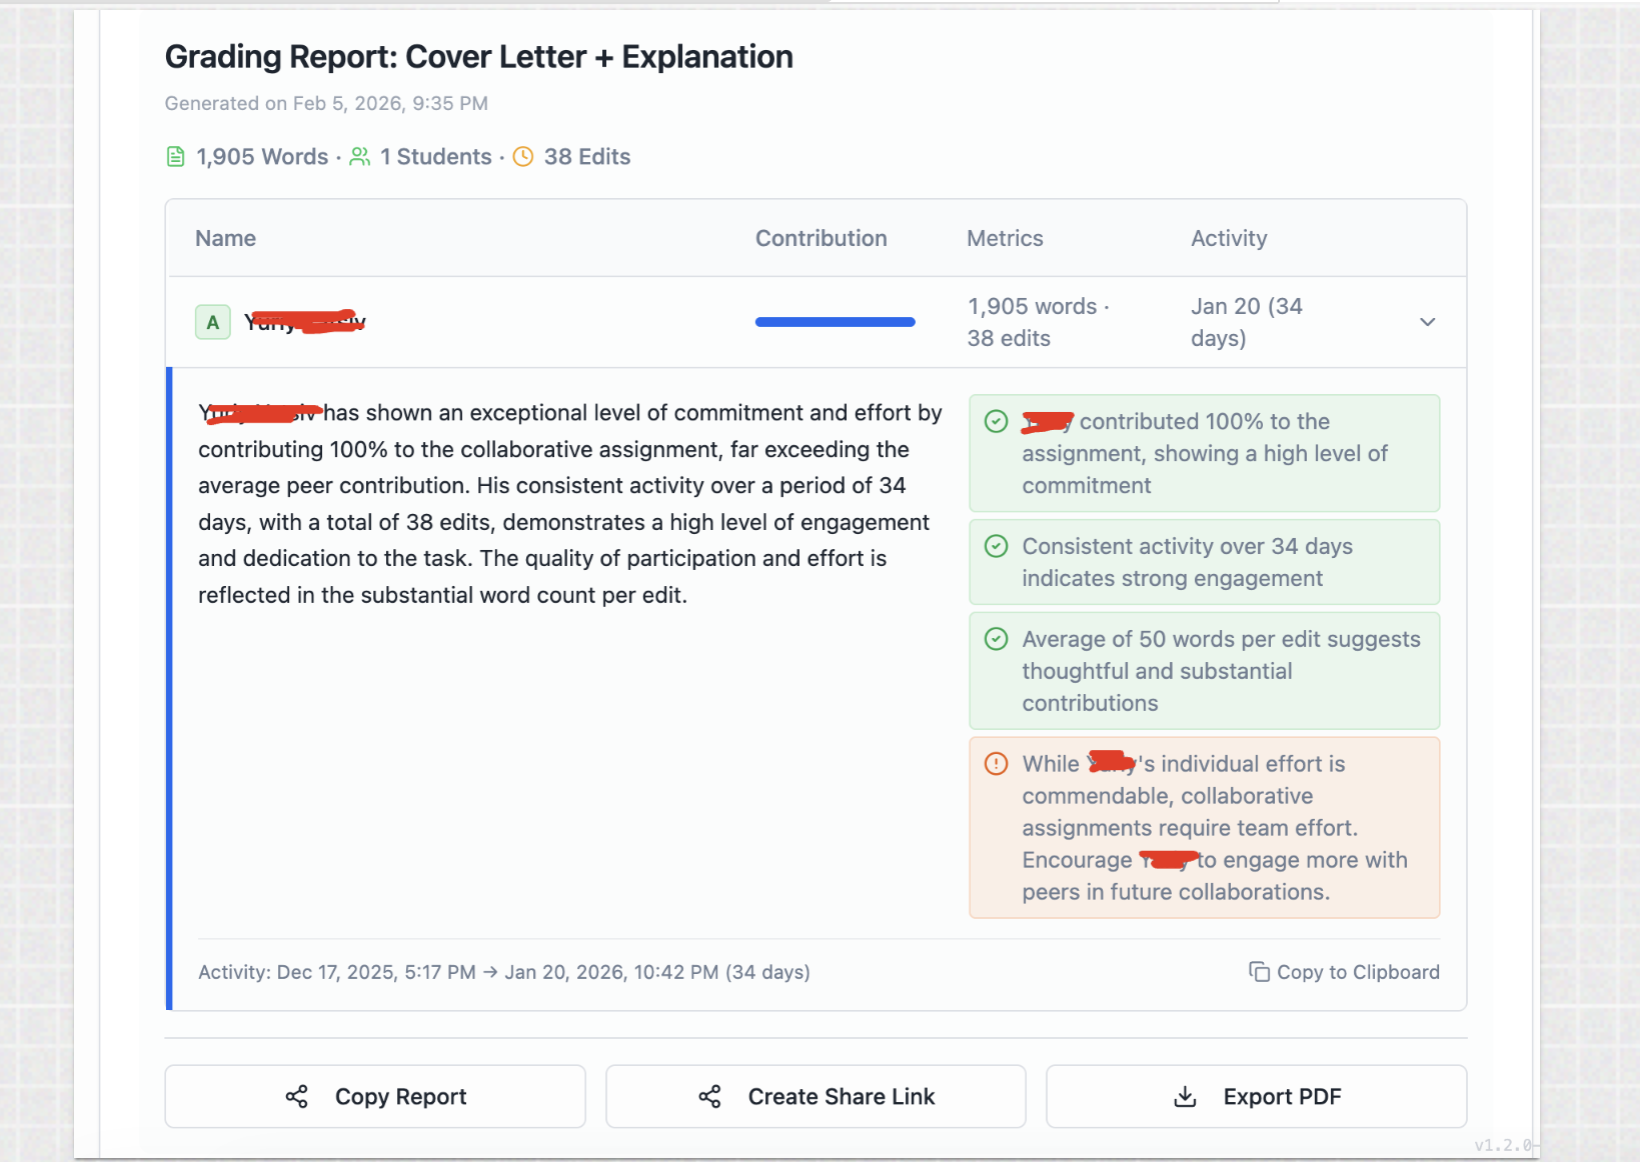Click the checkmark icon for the 100% contribution note

pyautogui.click(x=996, y=422)
